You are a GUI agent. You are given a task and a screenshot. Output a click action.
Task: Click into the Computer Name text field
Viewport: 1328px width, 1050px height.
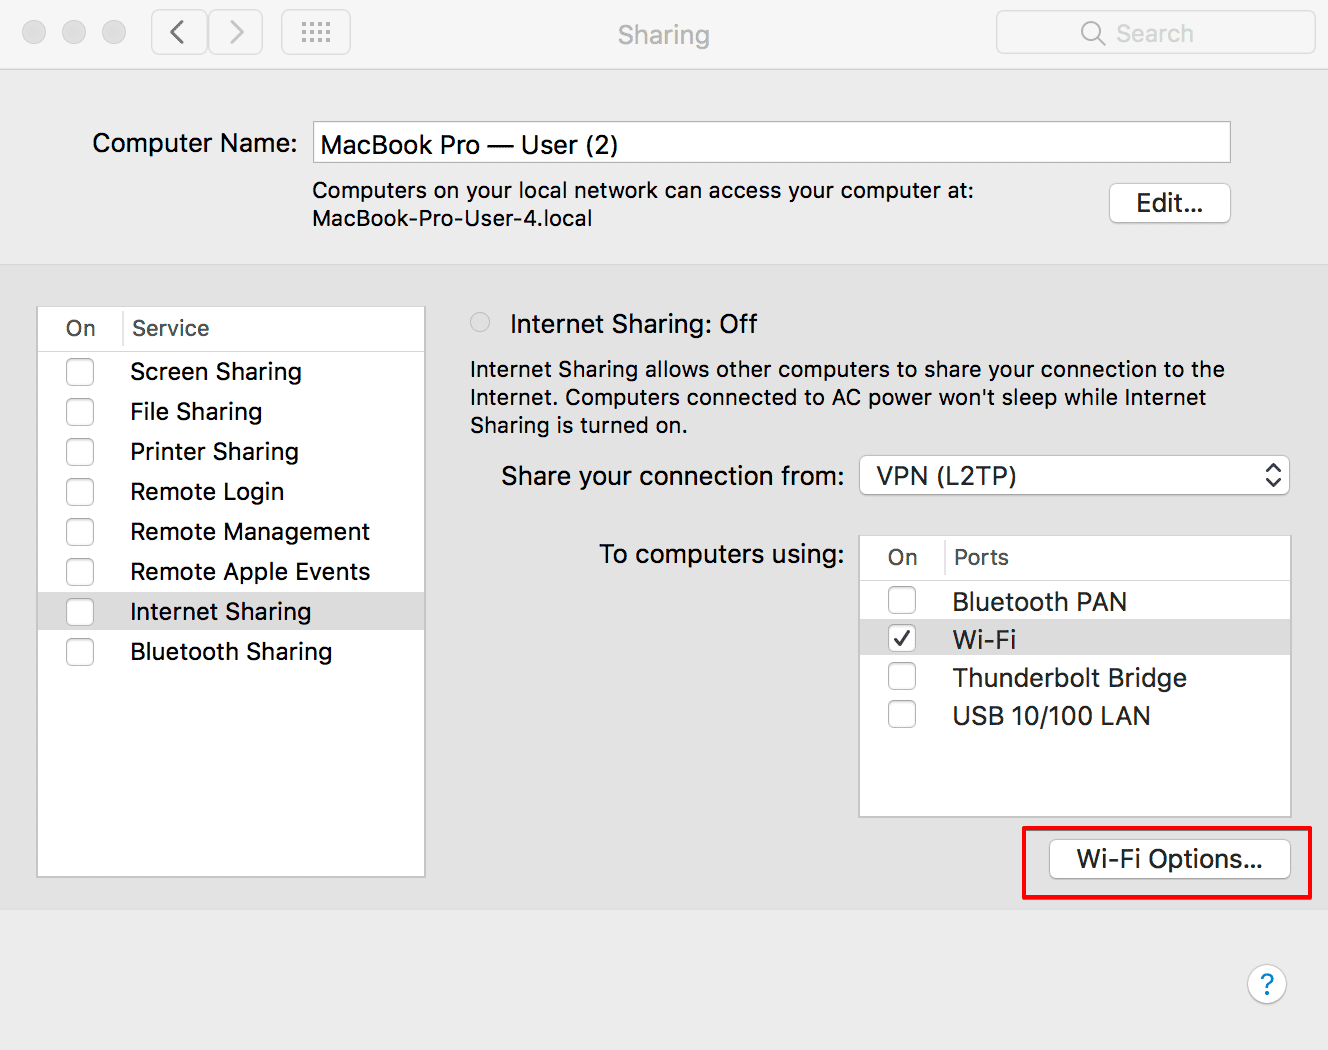click(771, 143)
